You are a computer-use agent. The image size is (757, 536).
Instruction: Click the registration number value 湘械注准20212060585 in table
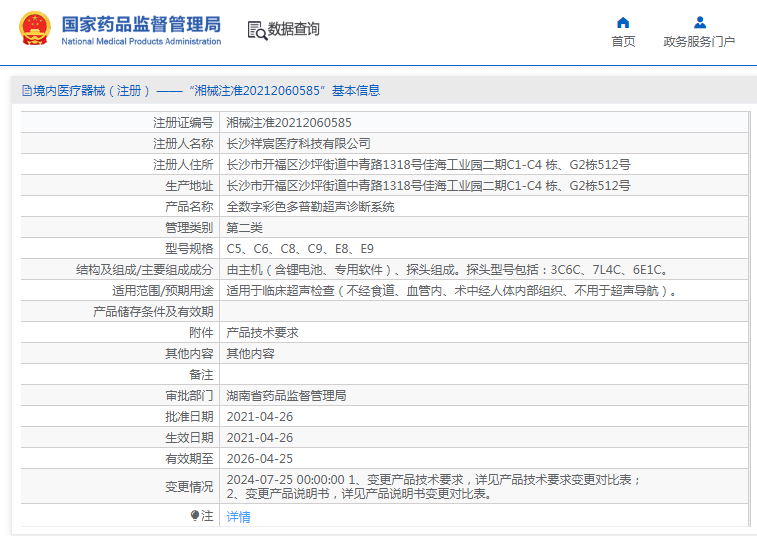[x=289, y=122]
